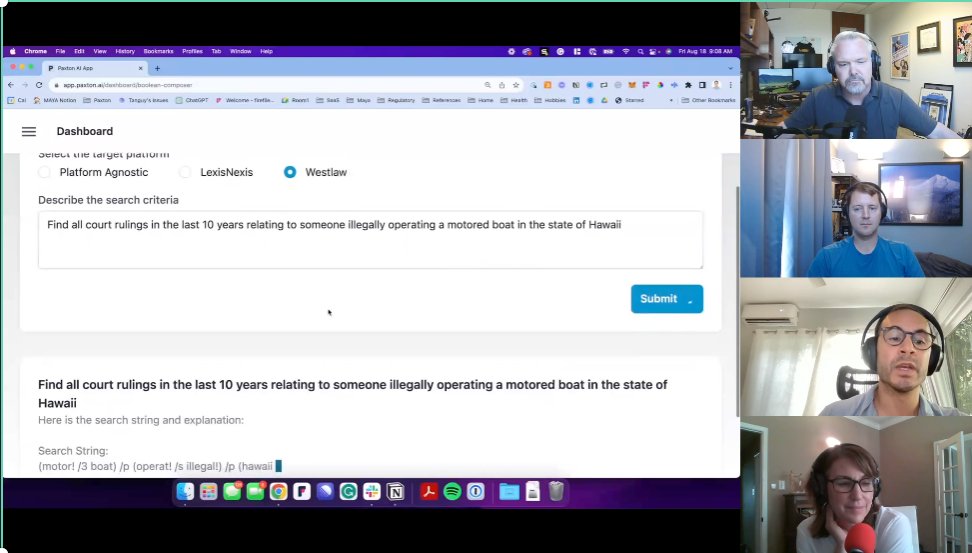This screenshot has height=553, width=972.
Task: Open Launchpad from the dock
Action: tap(208, 492)
